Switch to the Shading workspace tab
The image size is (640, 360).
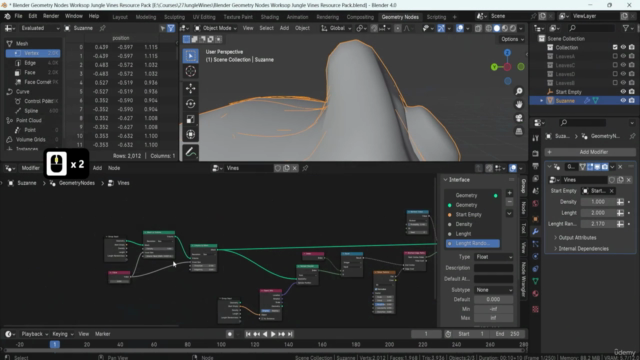pos(270,17)
